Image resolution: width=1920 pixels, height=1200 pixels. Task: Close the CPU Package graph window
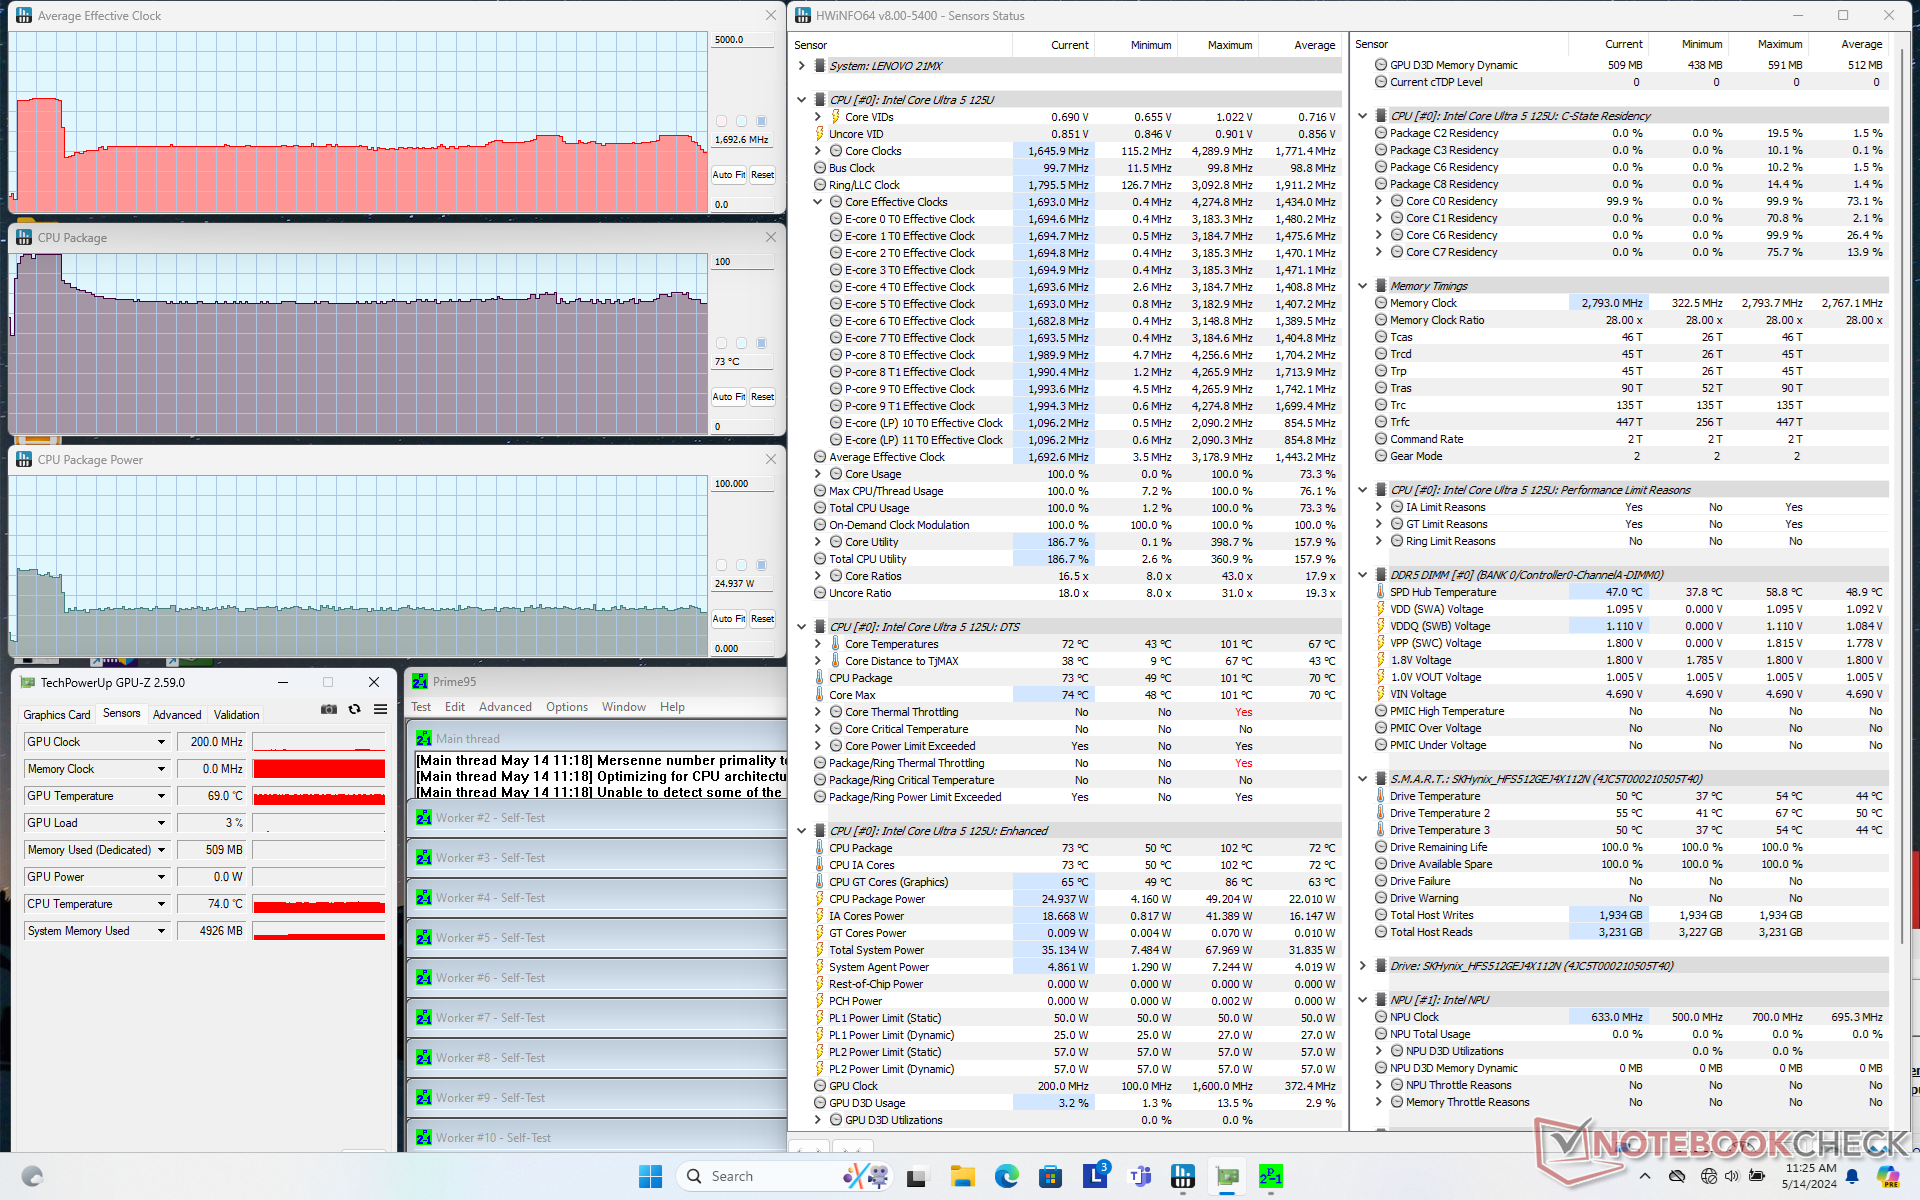770,237
